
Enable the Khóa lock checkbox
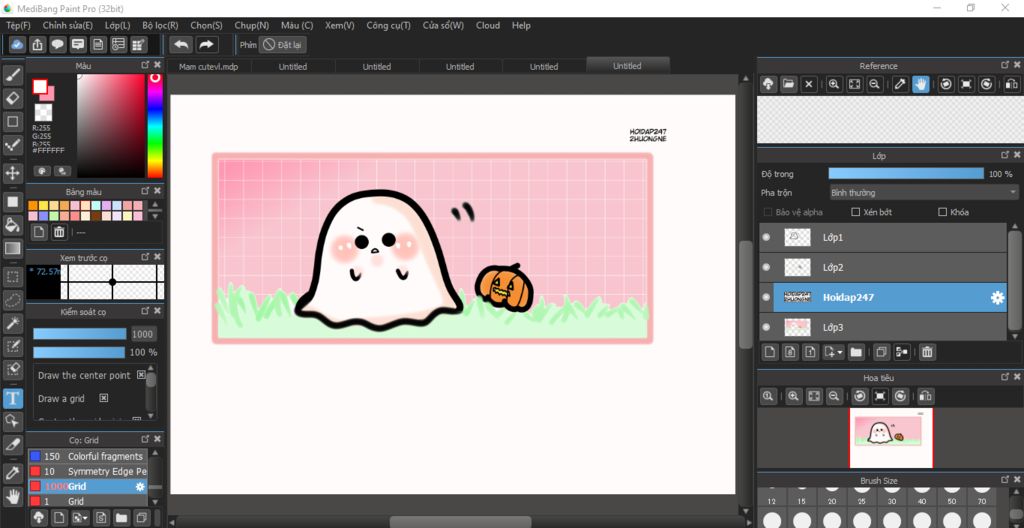tap(942, 212)
